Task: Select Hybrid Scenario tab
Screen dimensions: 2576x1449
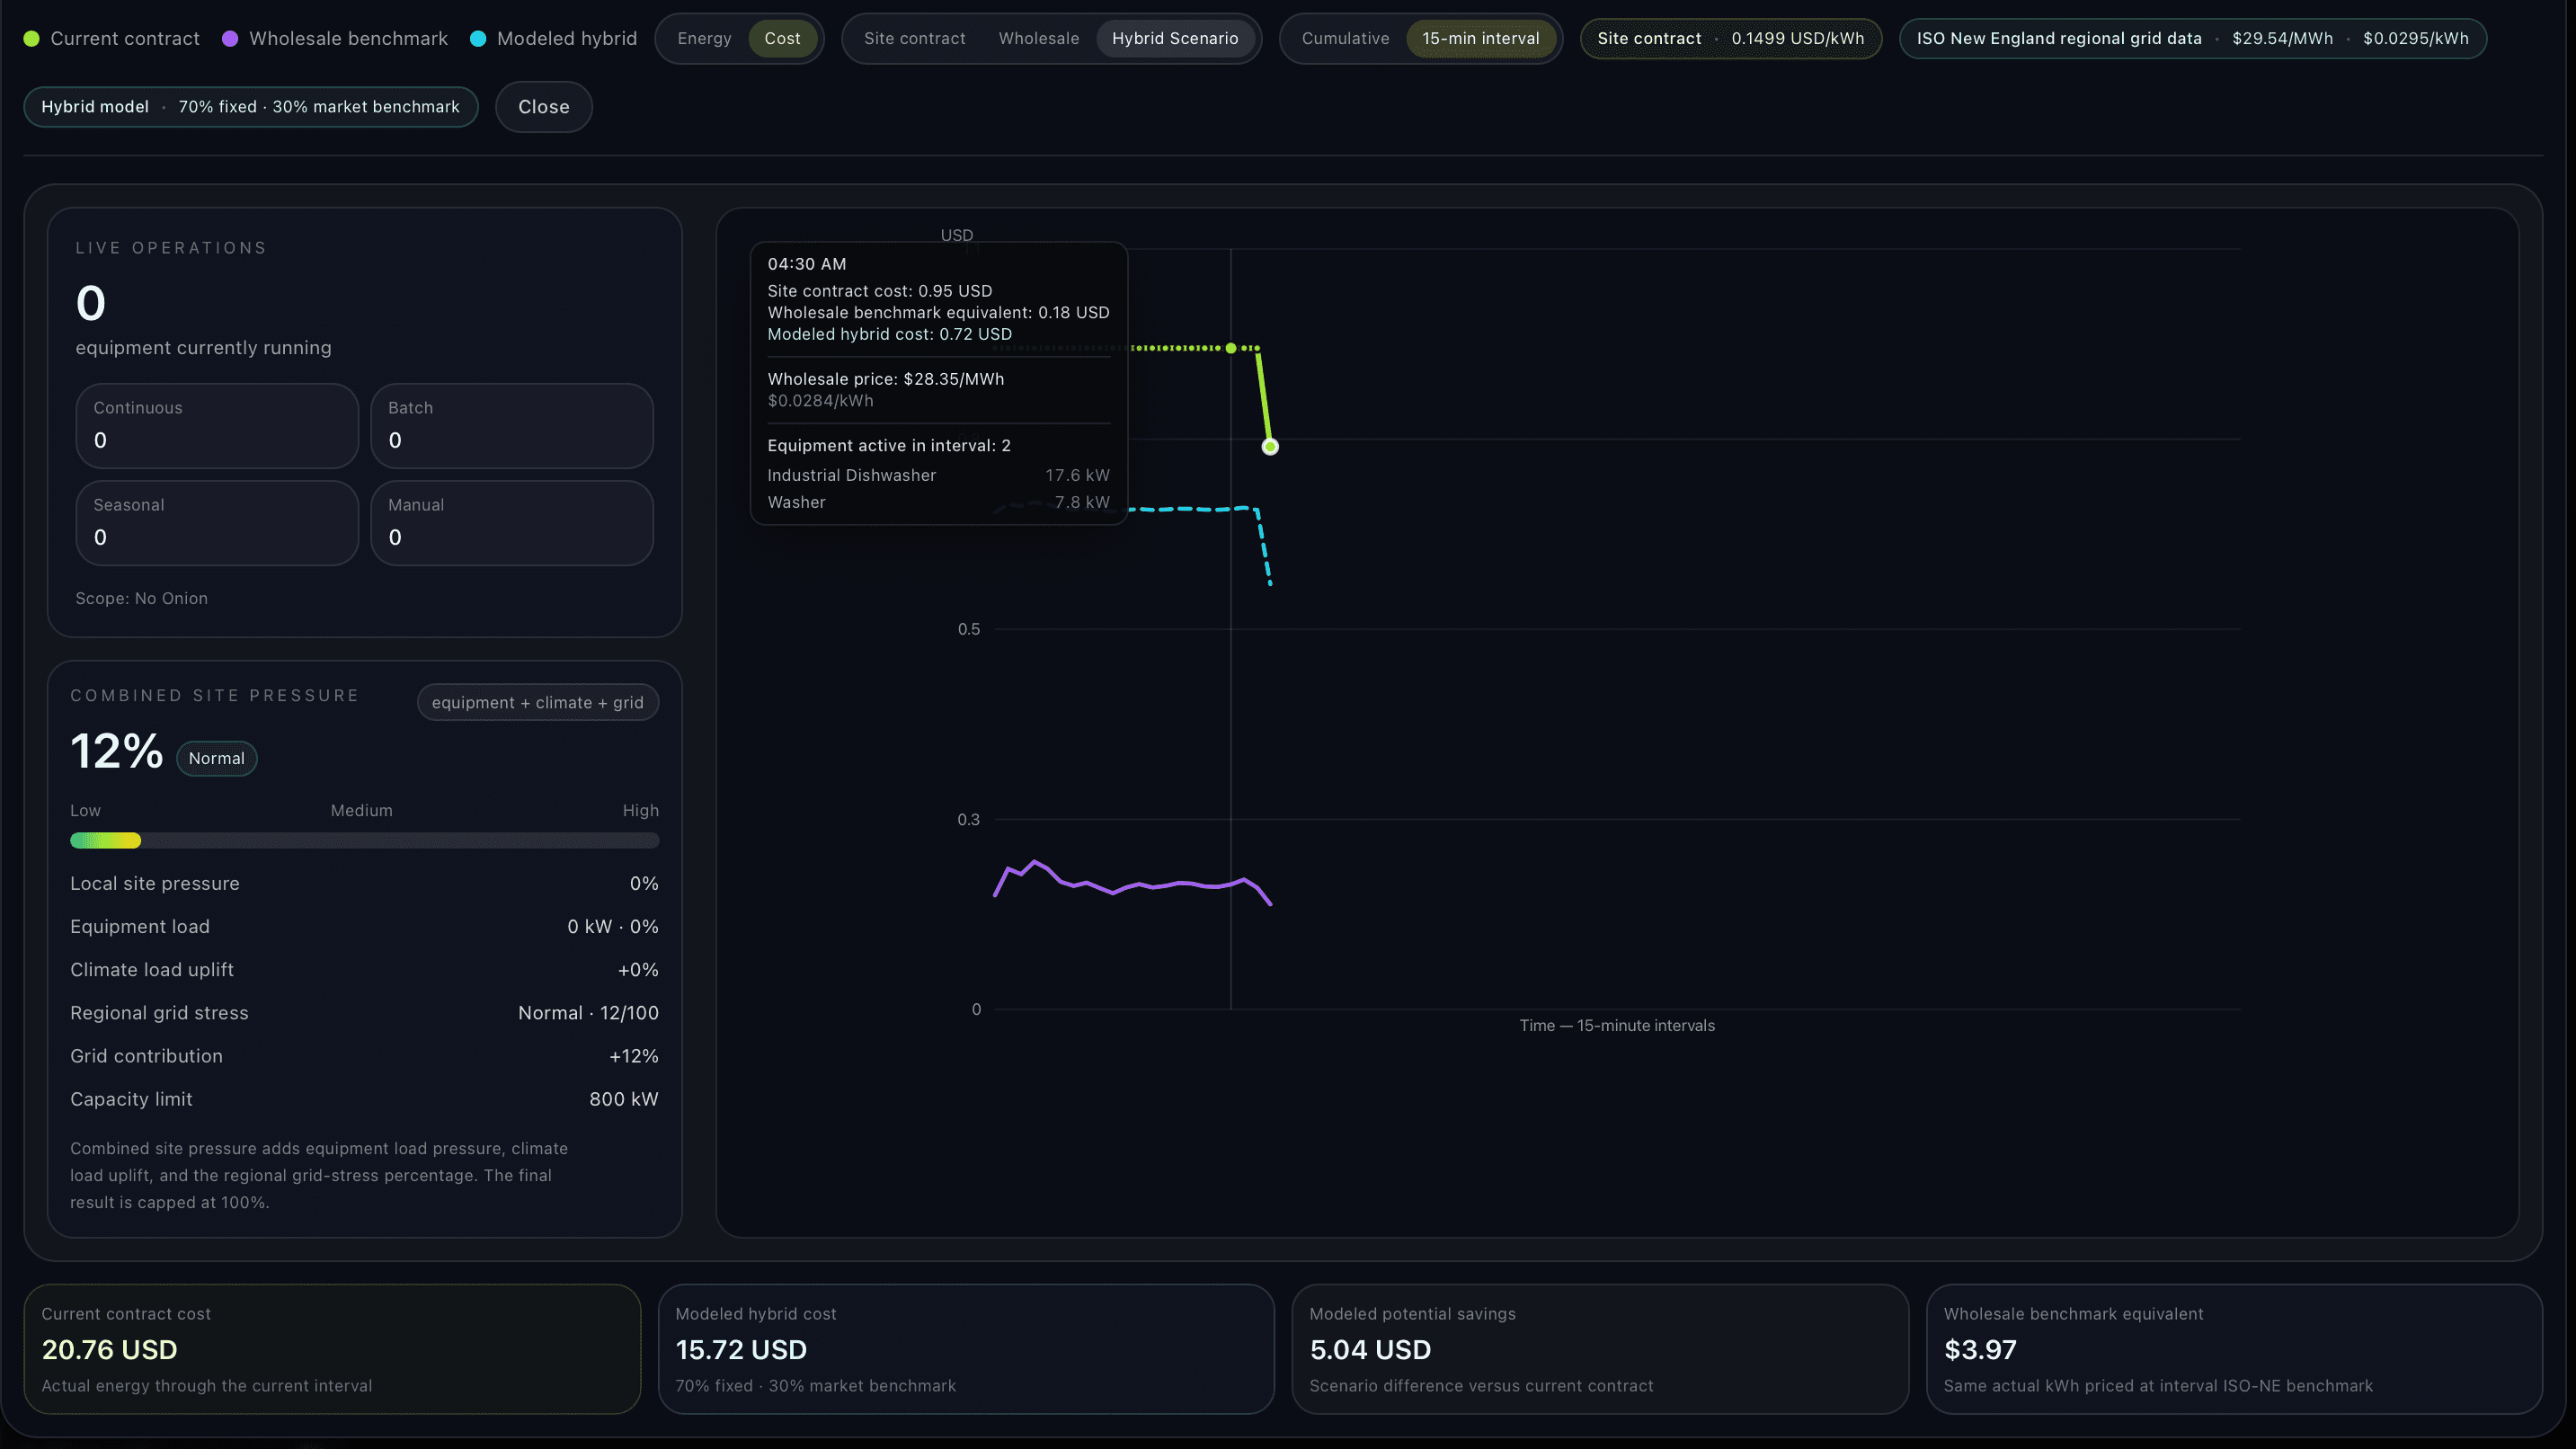Action: pos(1175,39)
